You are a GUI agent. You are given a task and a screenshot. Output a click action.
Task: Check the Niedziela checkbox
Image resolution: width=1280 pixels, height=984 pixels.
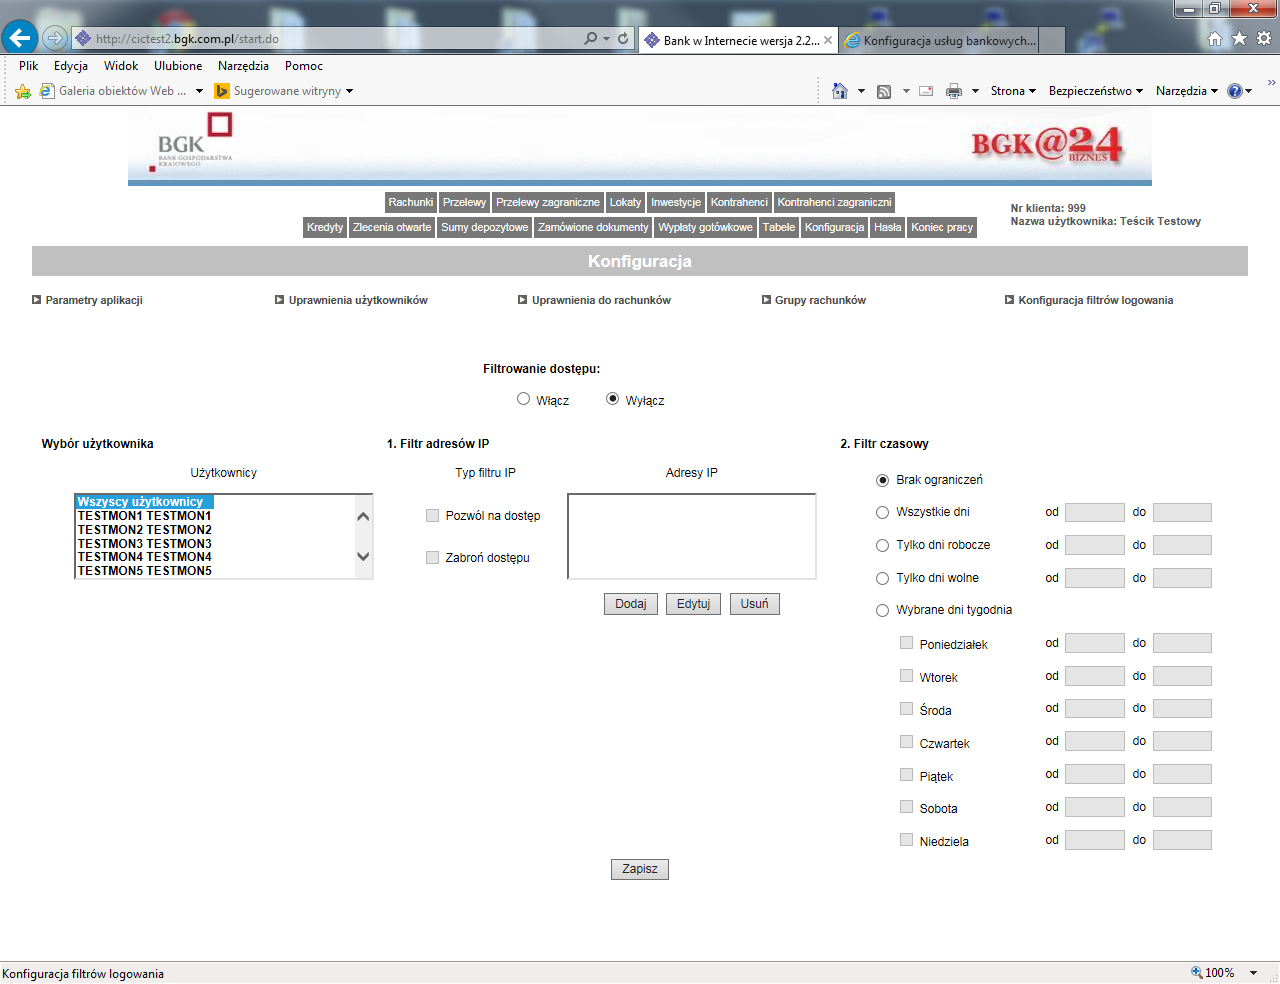pyautogui.click(x=906, y=840)
